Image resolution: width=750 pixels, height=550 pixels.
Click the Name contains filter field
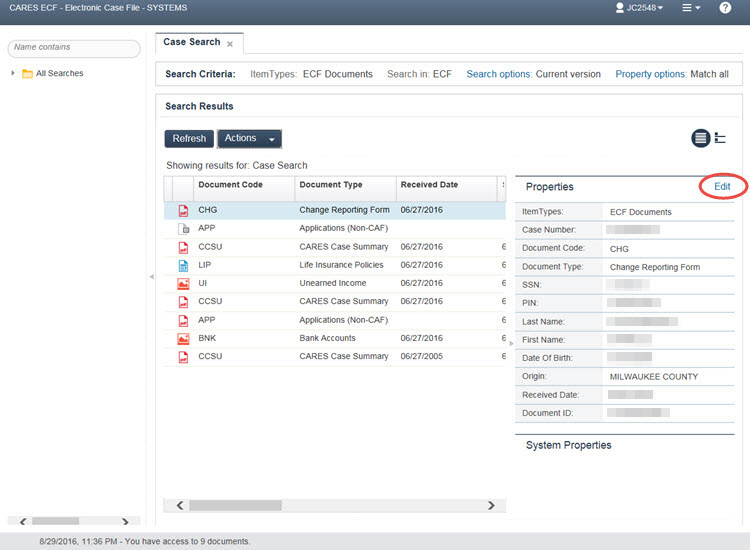(x=74, y=48)
